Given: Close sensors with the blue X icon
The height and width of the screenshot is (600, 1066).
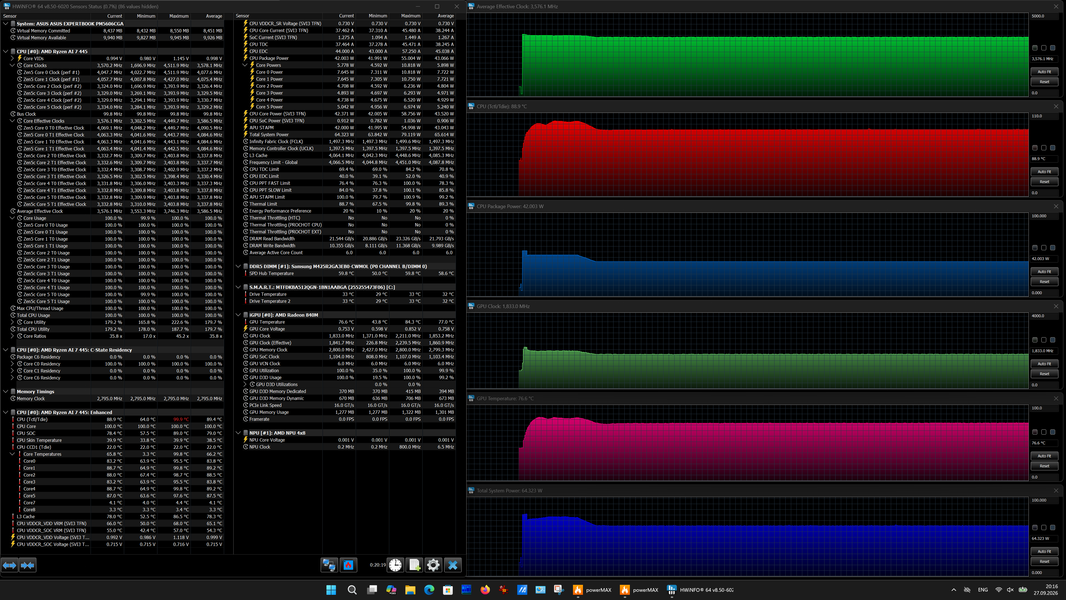Looking at the screenshot, I should (x=452, y=565).
